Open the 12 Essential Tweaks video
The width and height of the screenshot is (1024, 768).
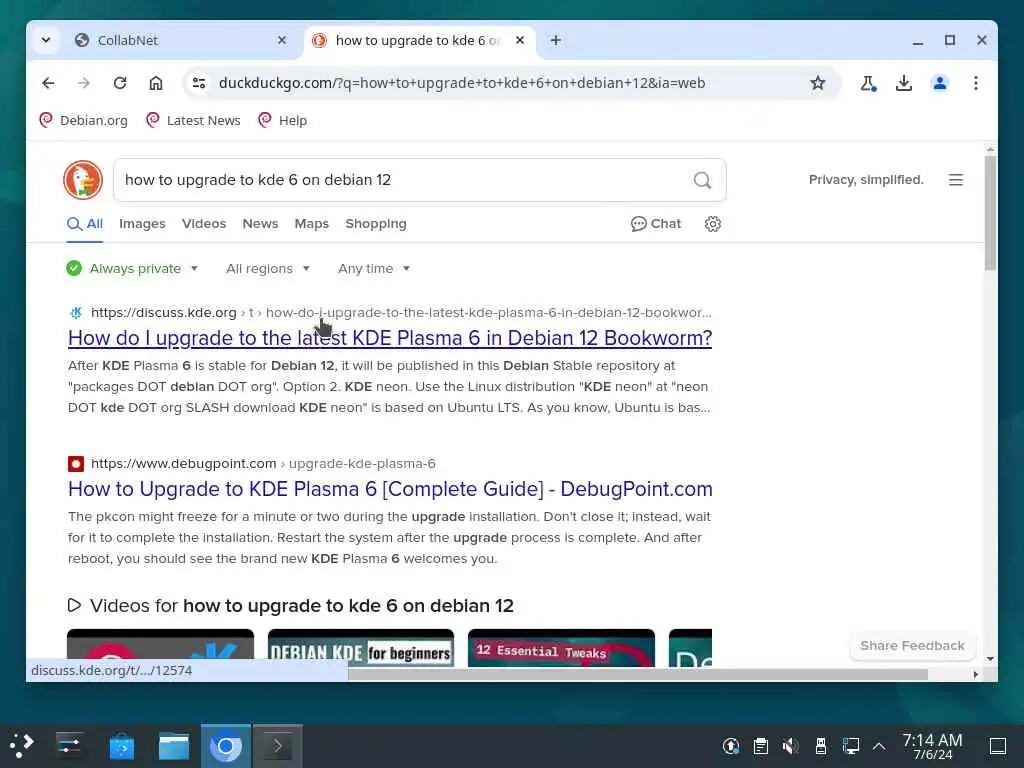[x=562, y=647]
